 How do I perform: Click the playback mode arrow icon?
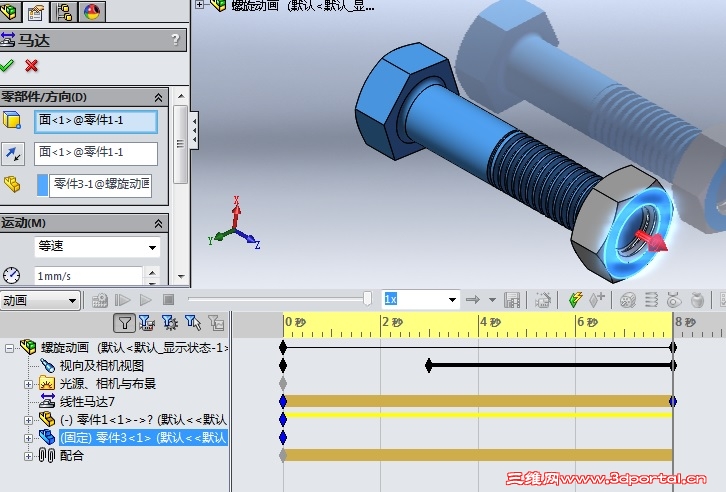[x=473, y=300]
